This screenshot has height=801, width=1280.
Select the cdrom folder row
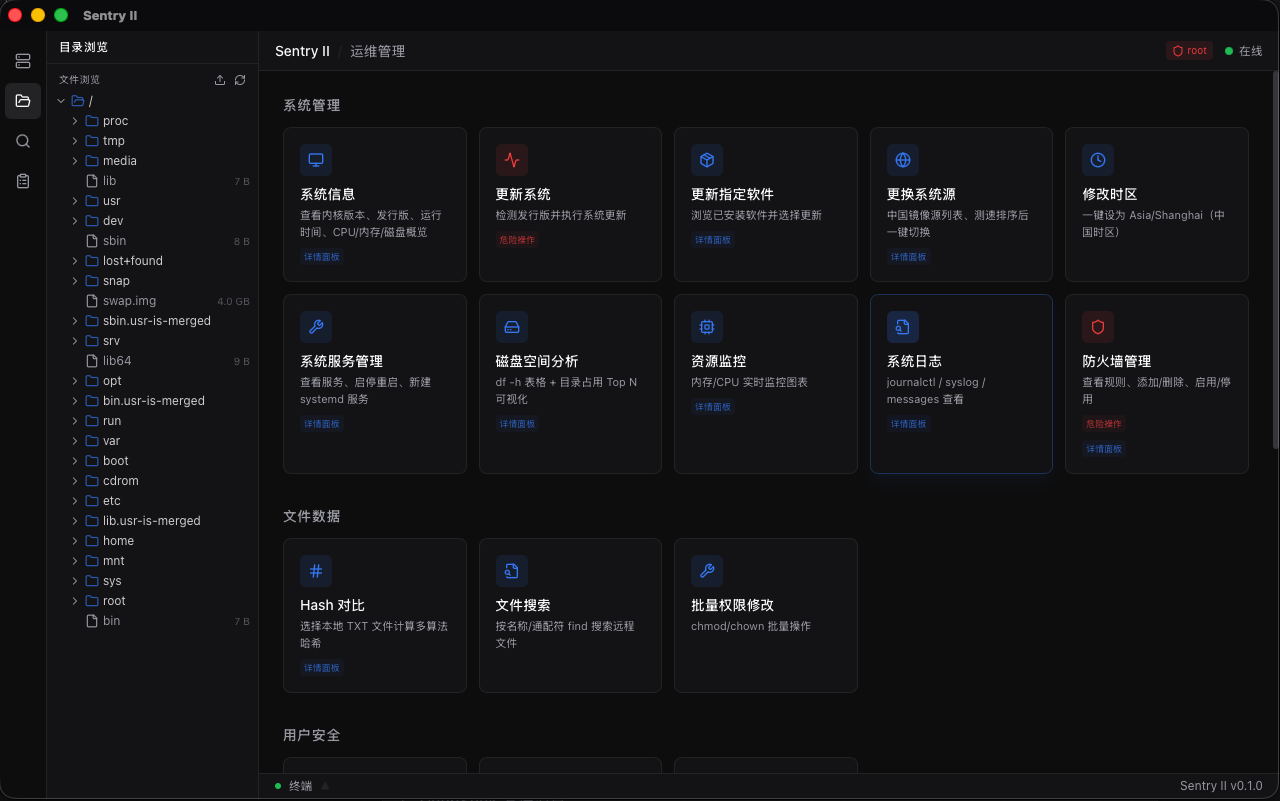tap(153, 481)
